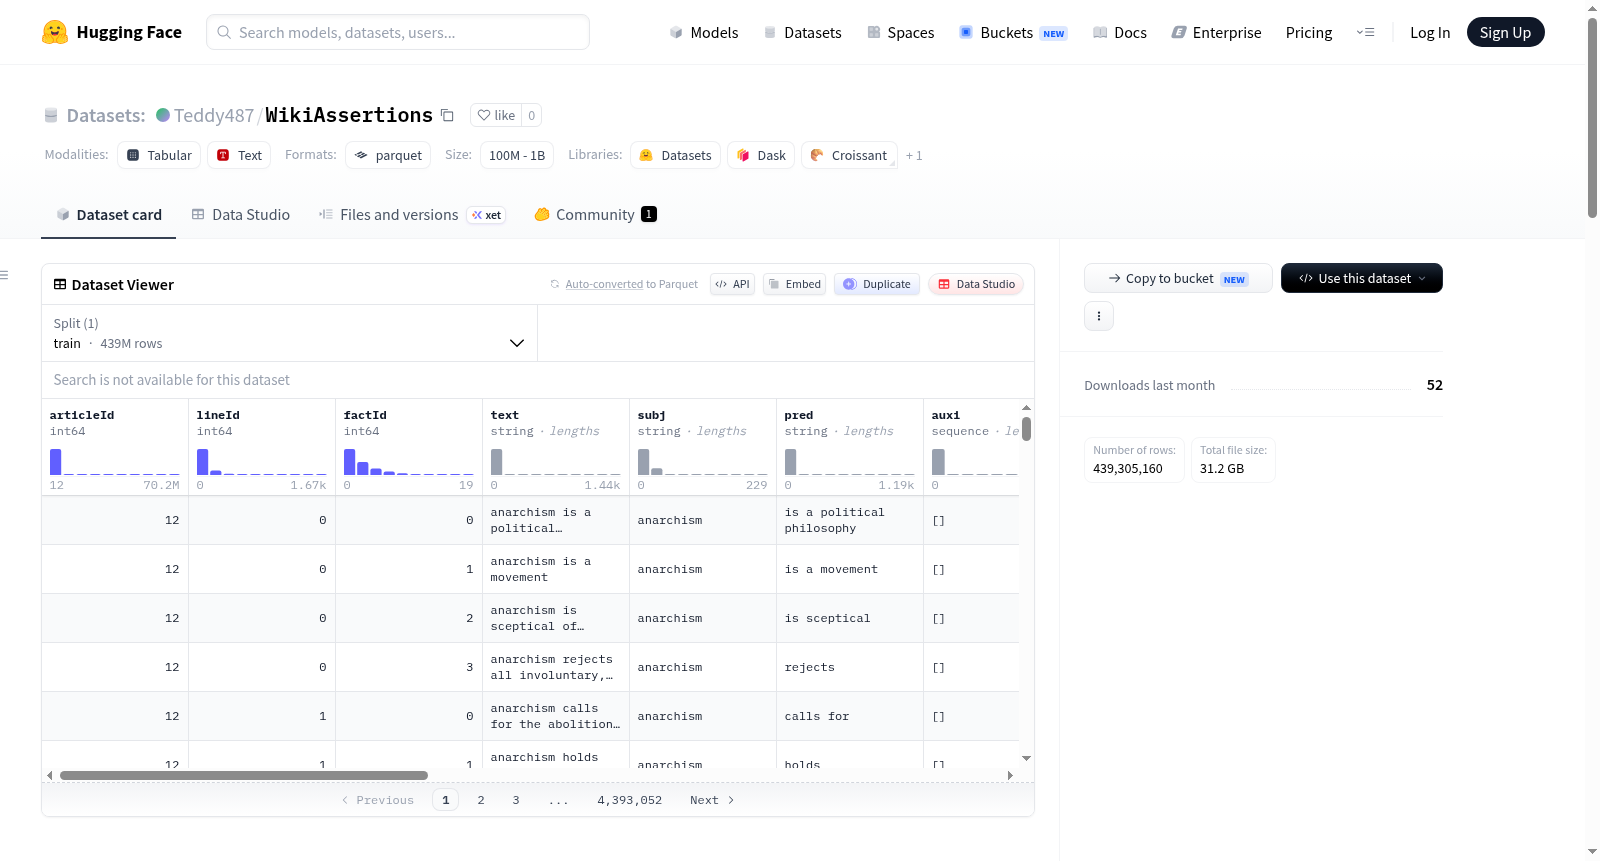Viewport: 1600px width, 861px height.
Task: Select the Datasets library tag
Action: 676,155
